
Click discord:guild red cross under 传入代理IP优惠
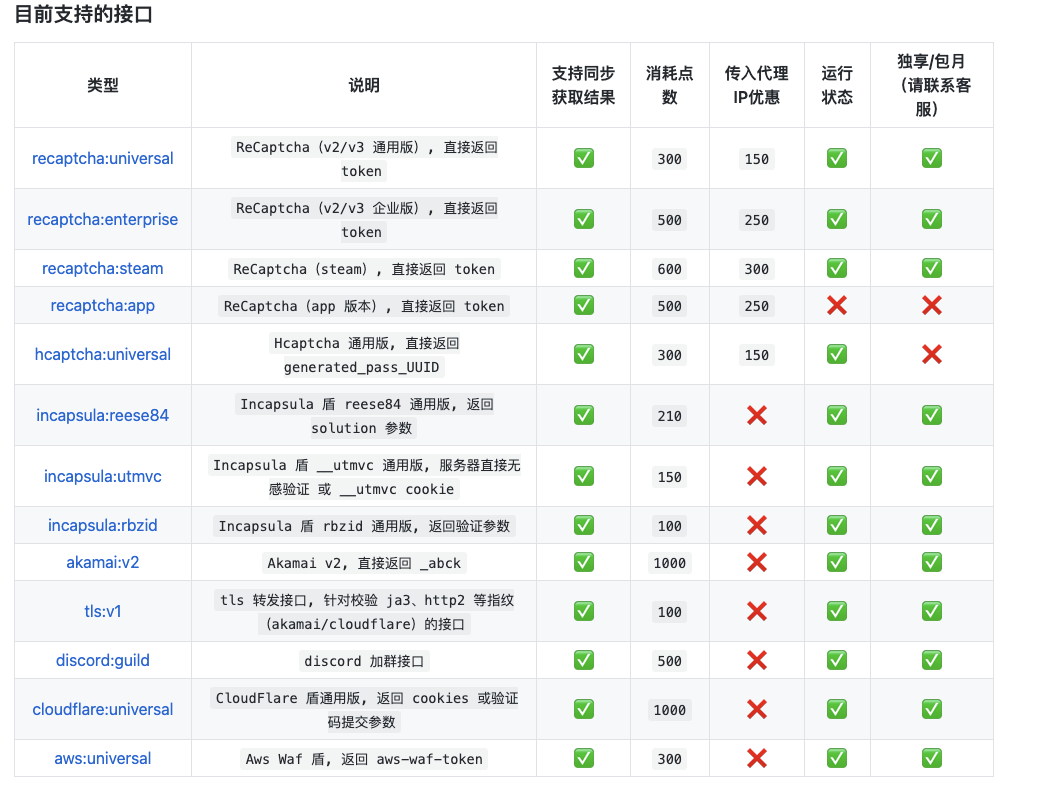point(757,660)
